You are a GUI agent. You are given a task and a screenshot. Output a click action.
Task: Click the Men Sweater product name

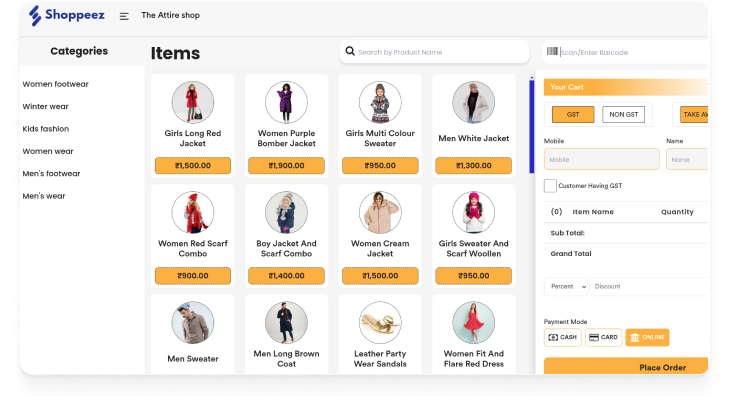(193, 359)
